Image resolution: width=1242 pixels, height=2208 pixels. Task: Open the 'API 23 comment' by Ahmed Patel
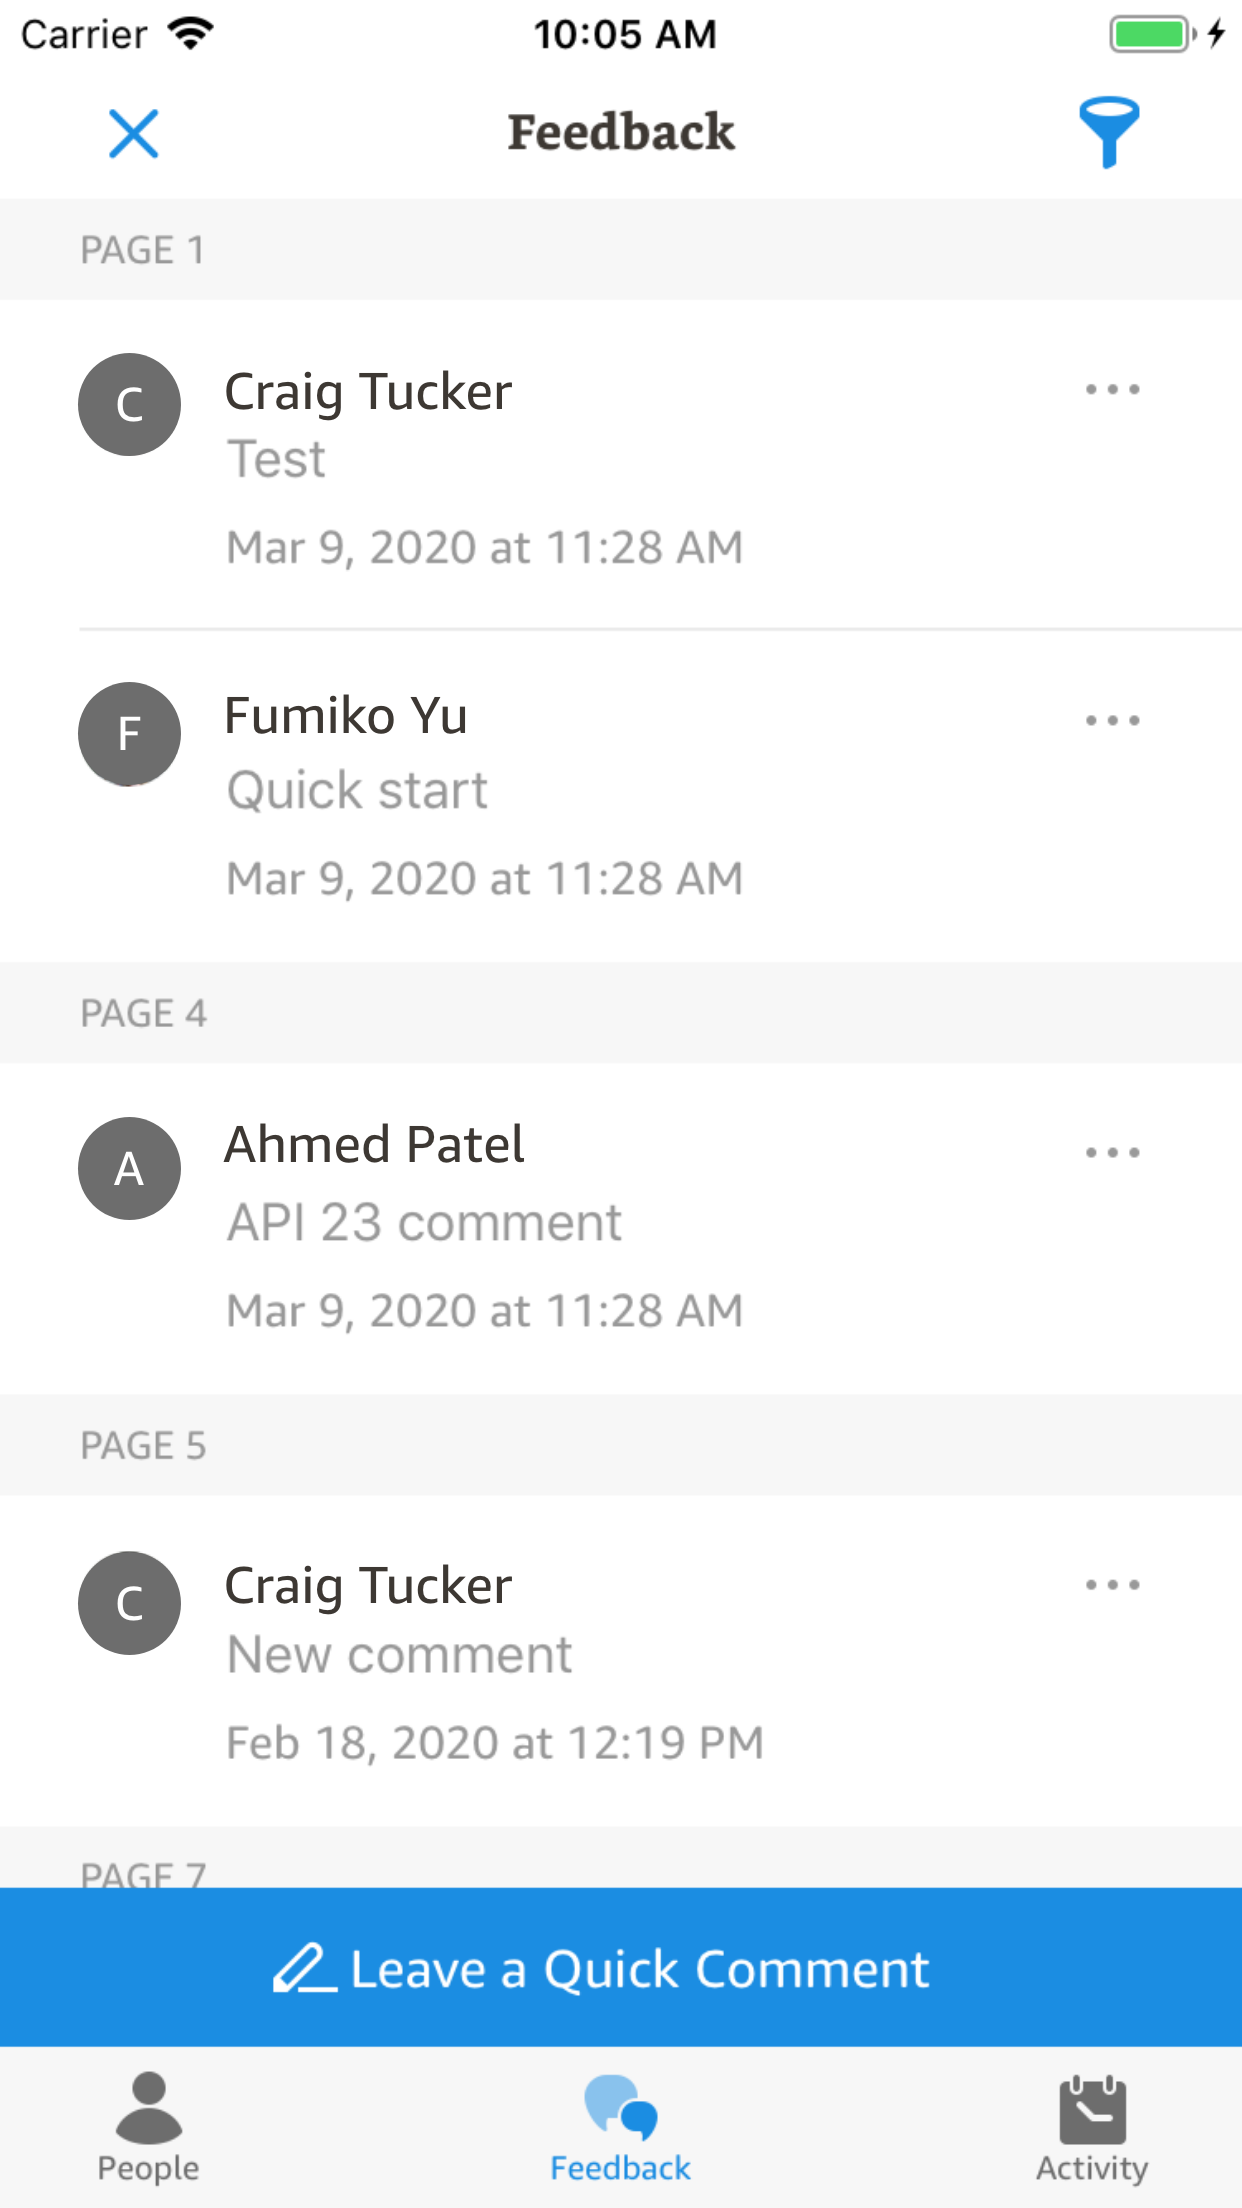coord(424,1222)
